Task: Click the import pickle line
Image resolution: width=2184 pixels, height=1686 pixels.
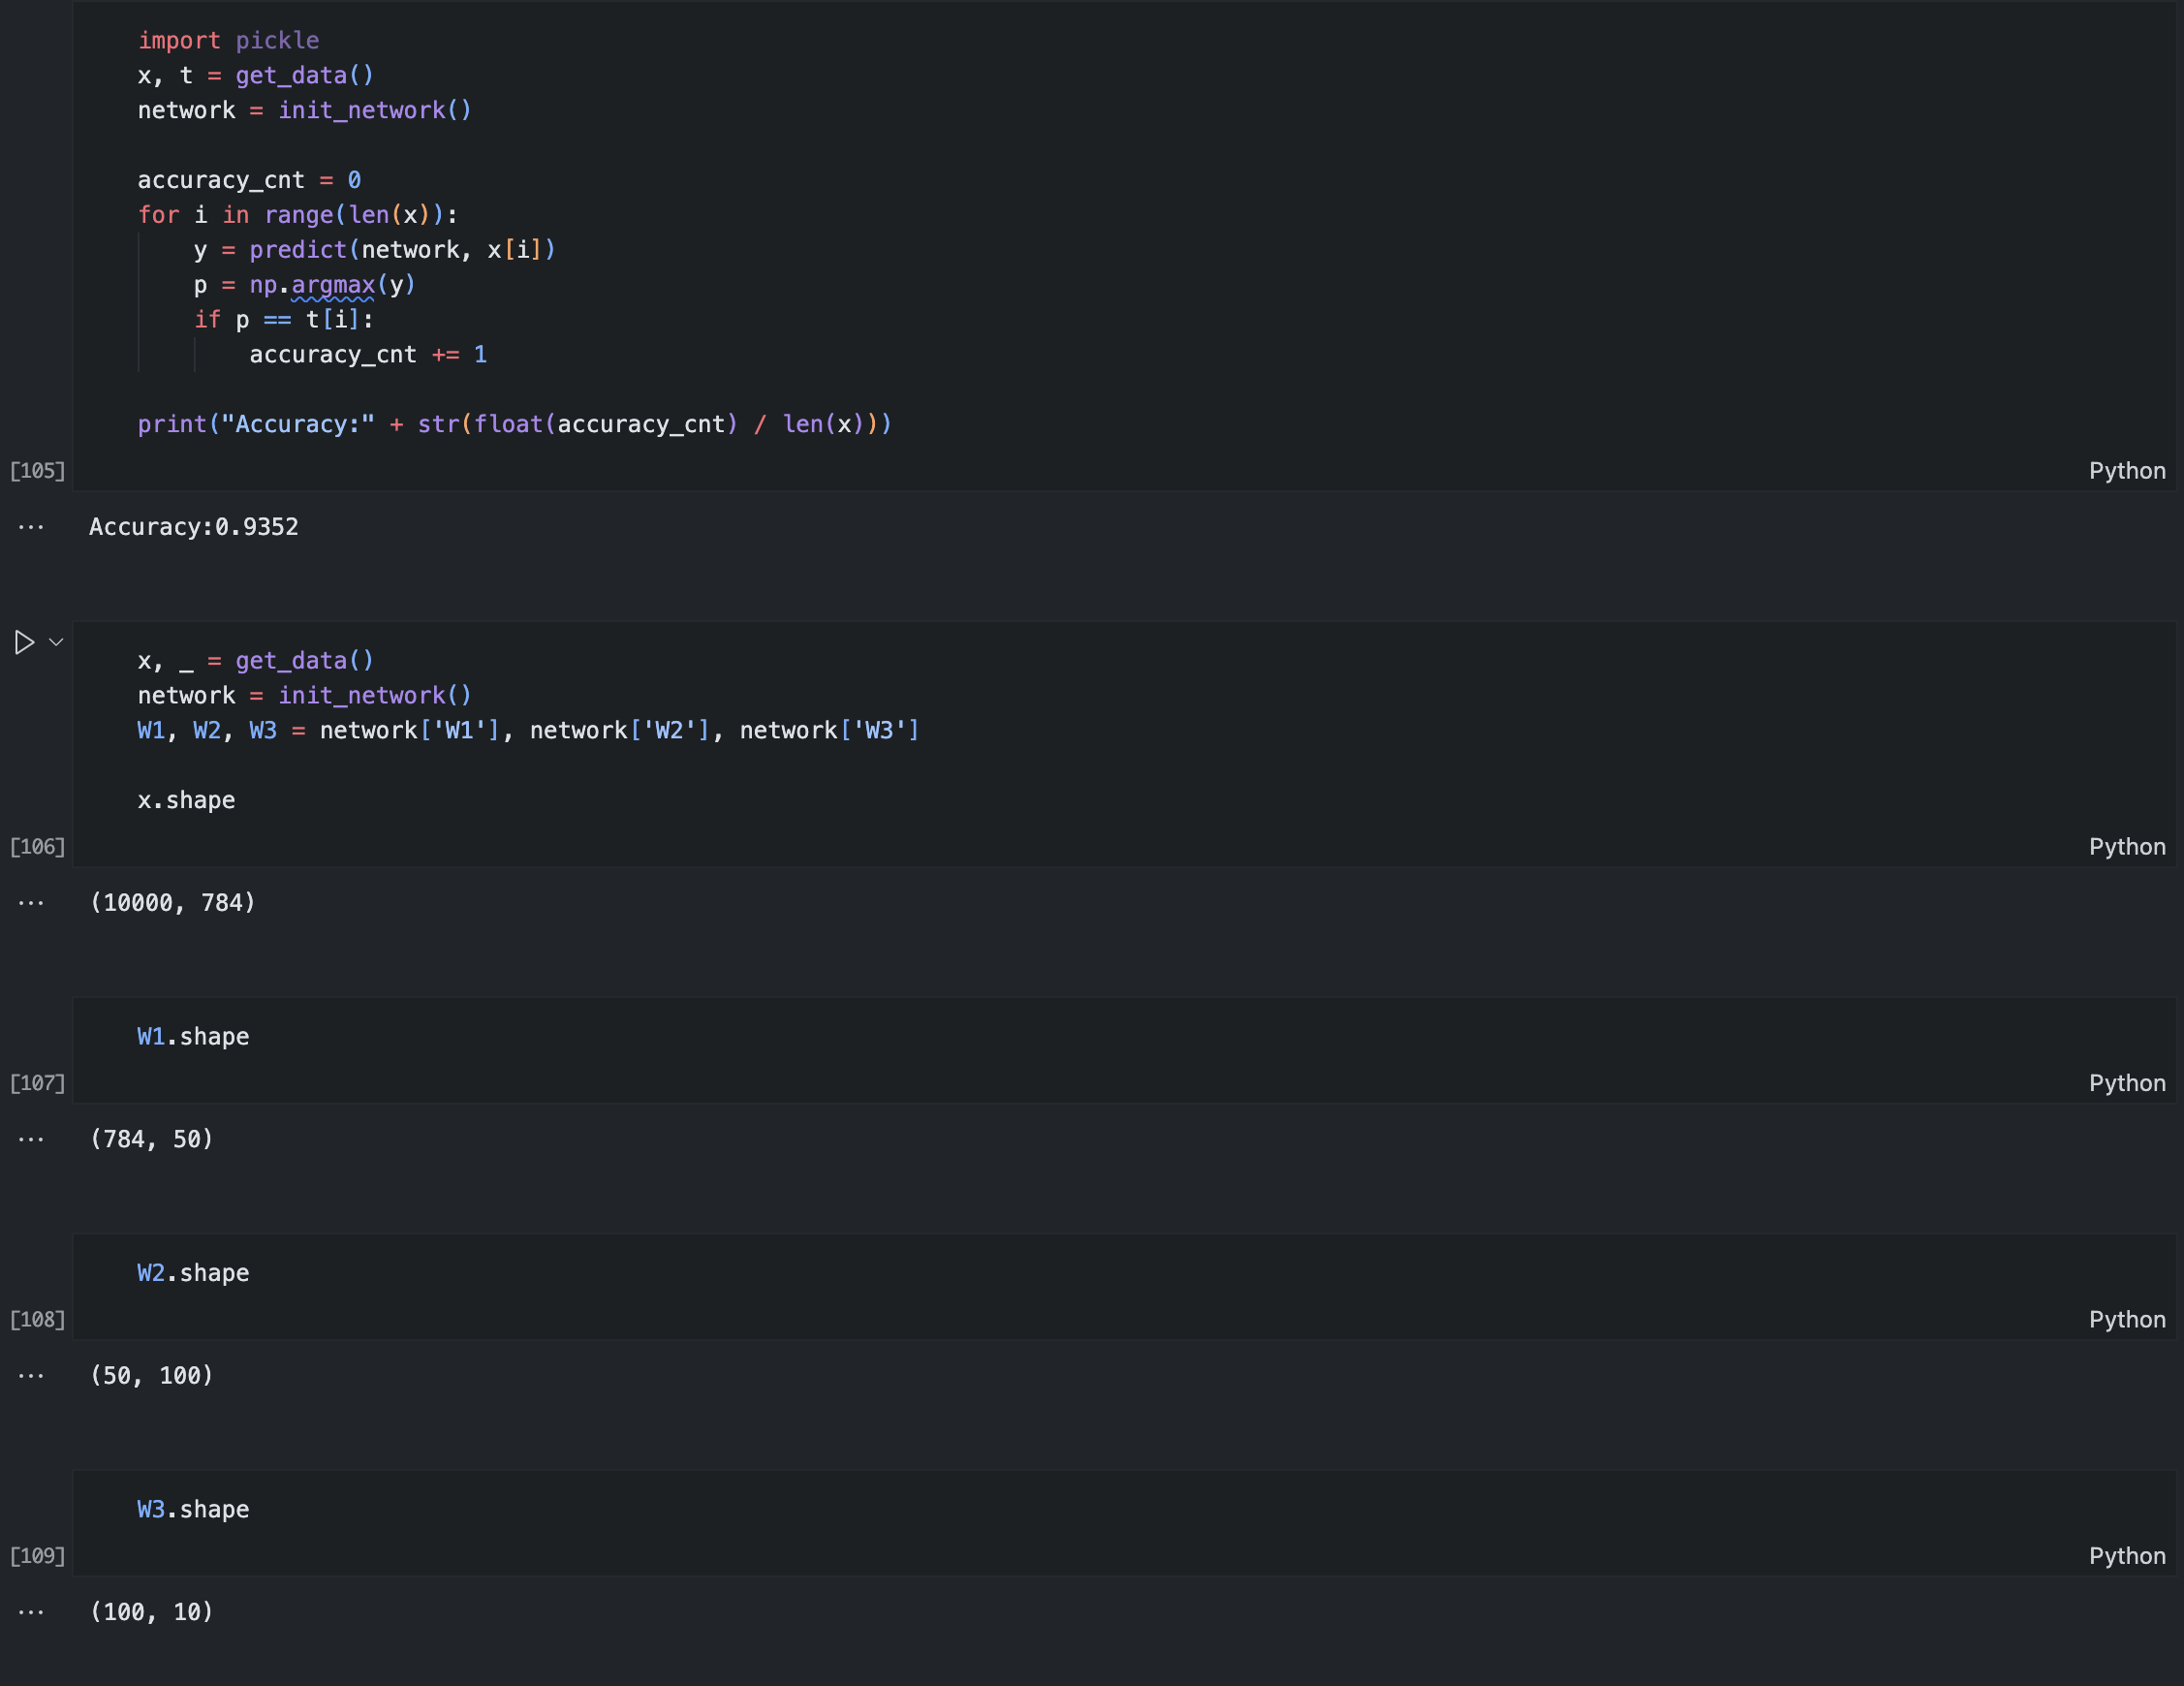Action: click(x=229, y=41)
